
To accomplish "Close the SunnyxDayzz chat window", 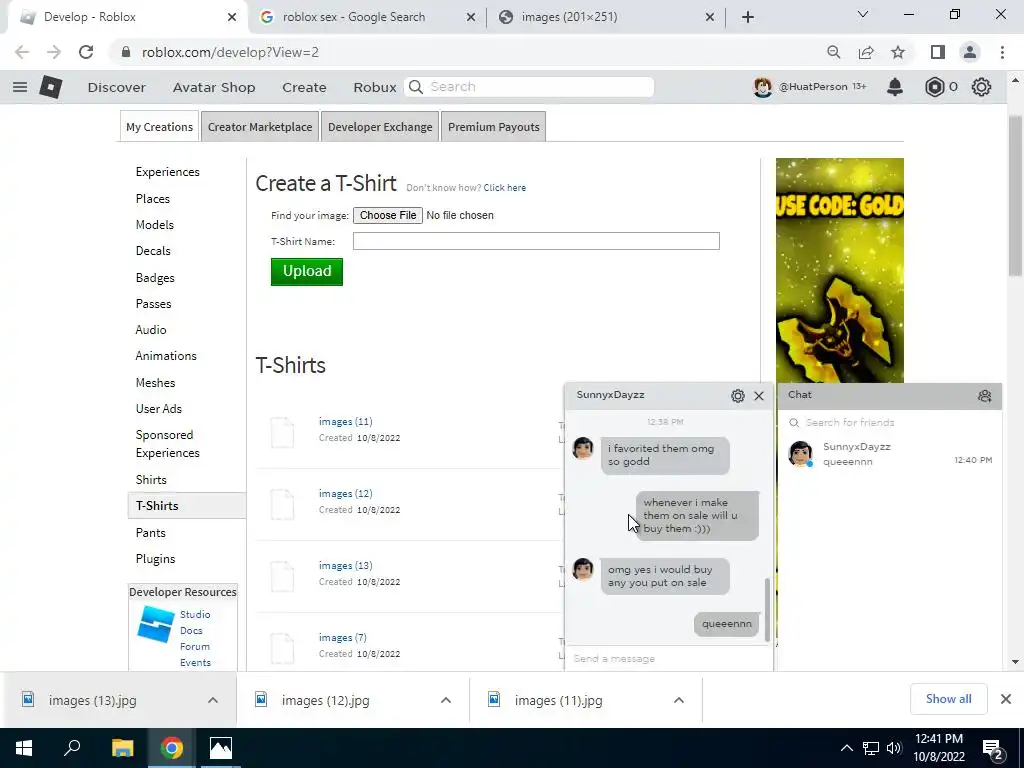I will tap(759, 396).
